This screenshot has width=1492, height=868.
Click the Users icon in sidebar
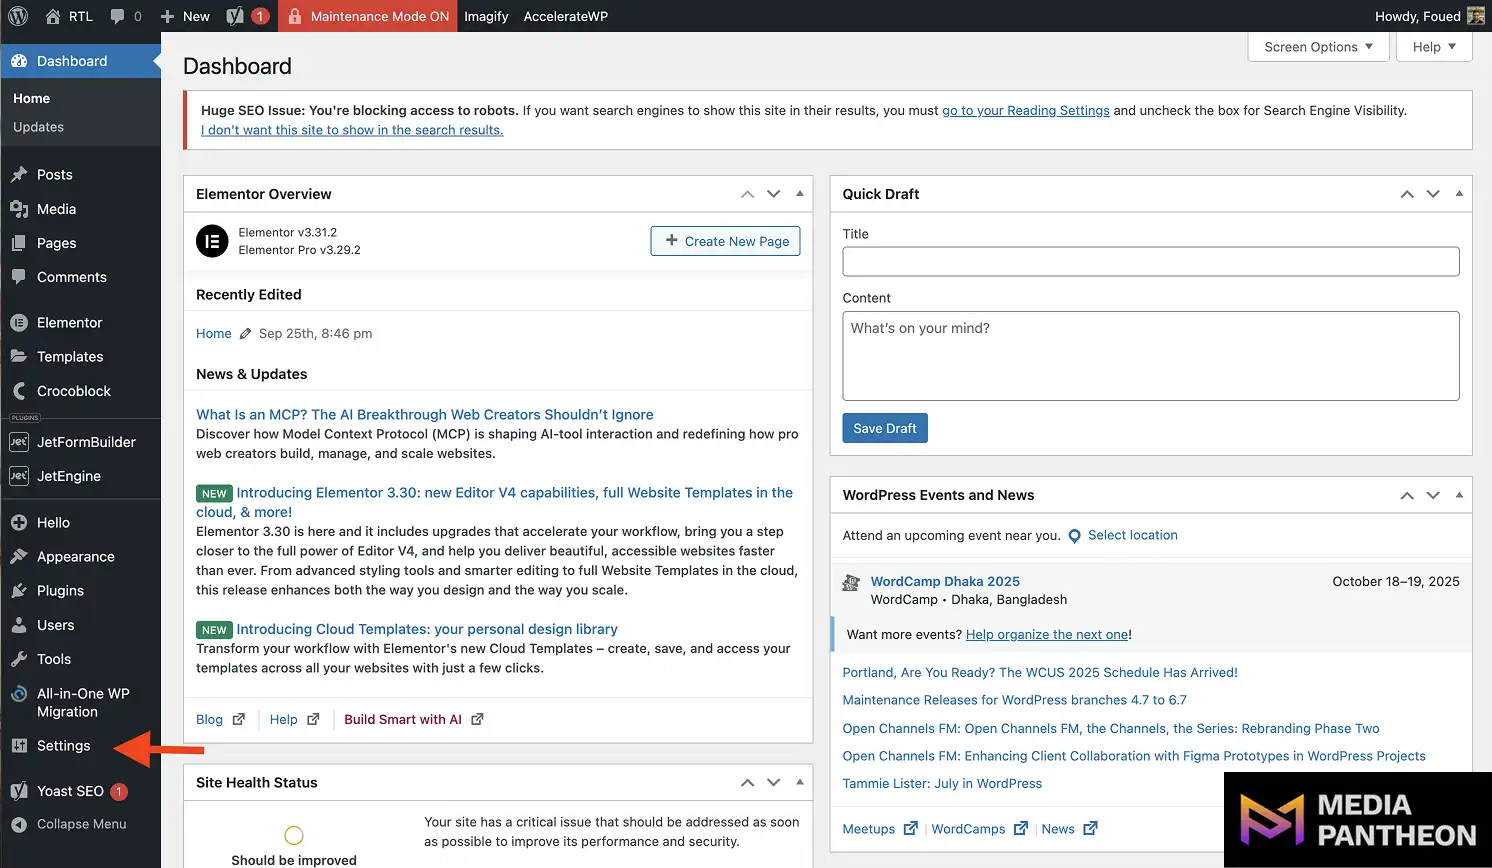tap(19, 625)
